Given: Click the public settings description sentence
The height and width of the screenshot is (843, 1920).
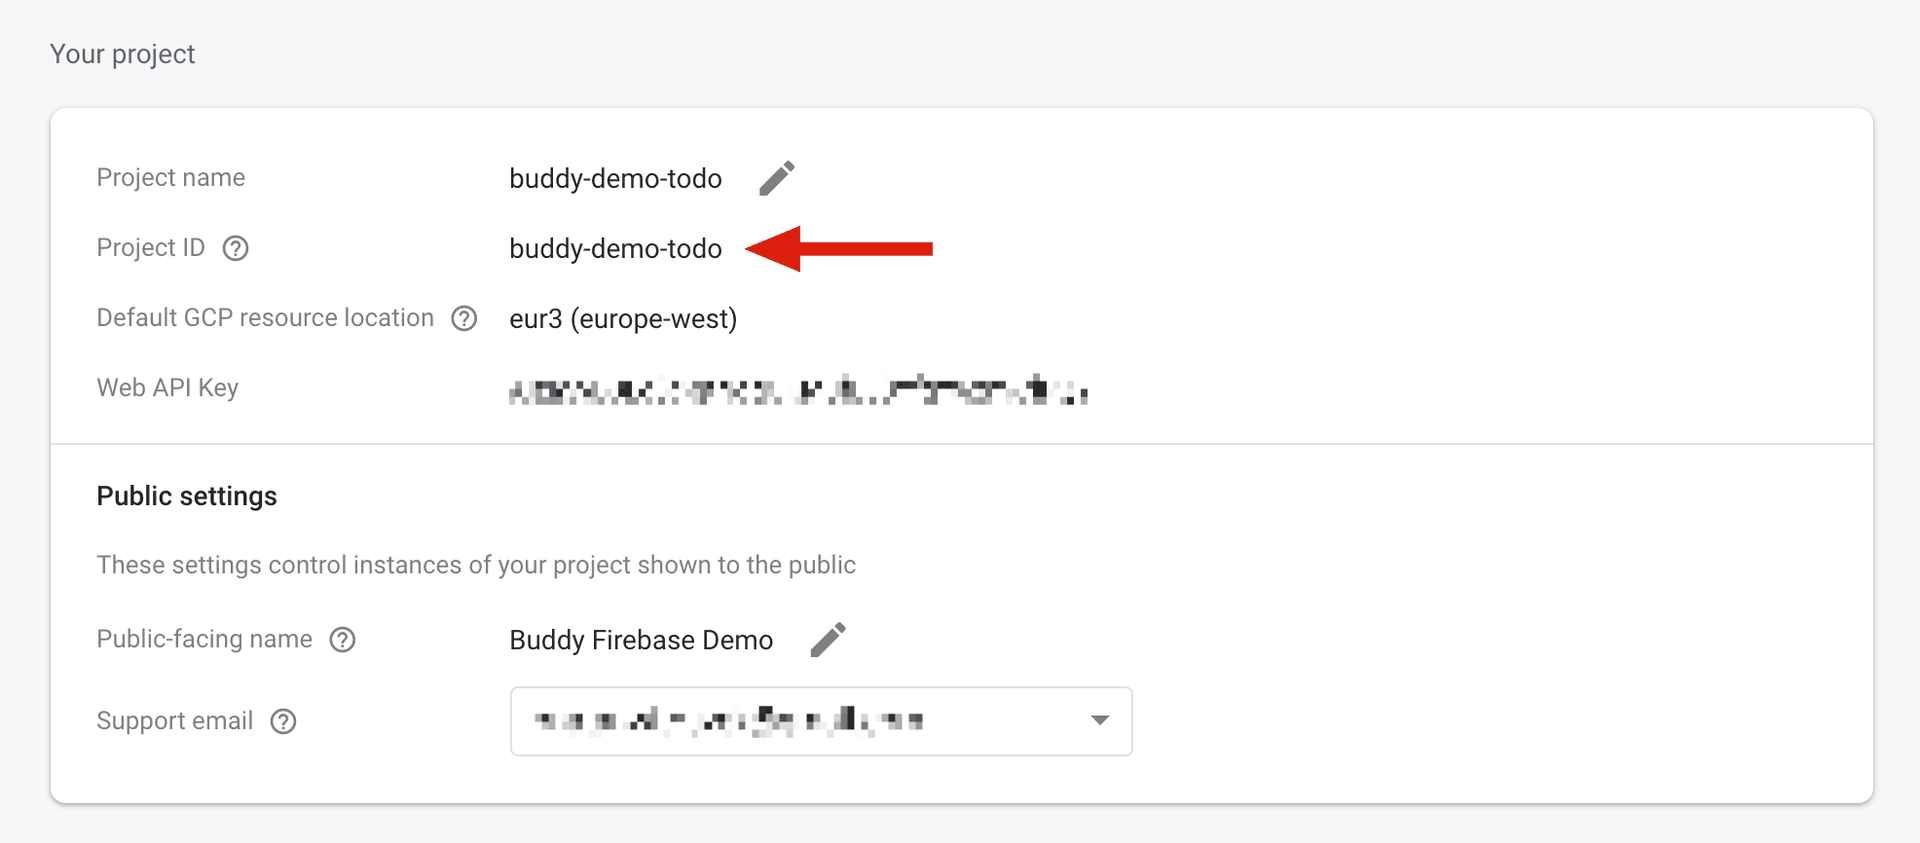Looking at the screenshot, I should tap(476, 565).
